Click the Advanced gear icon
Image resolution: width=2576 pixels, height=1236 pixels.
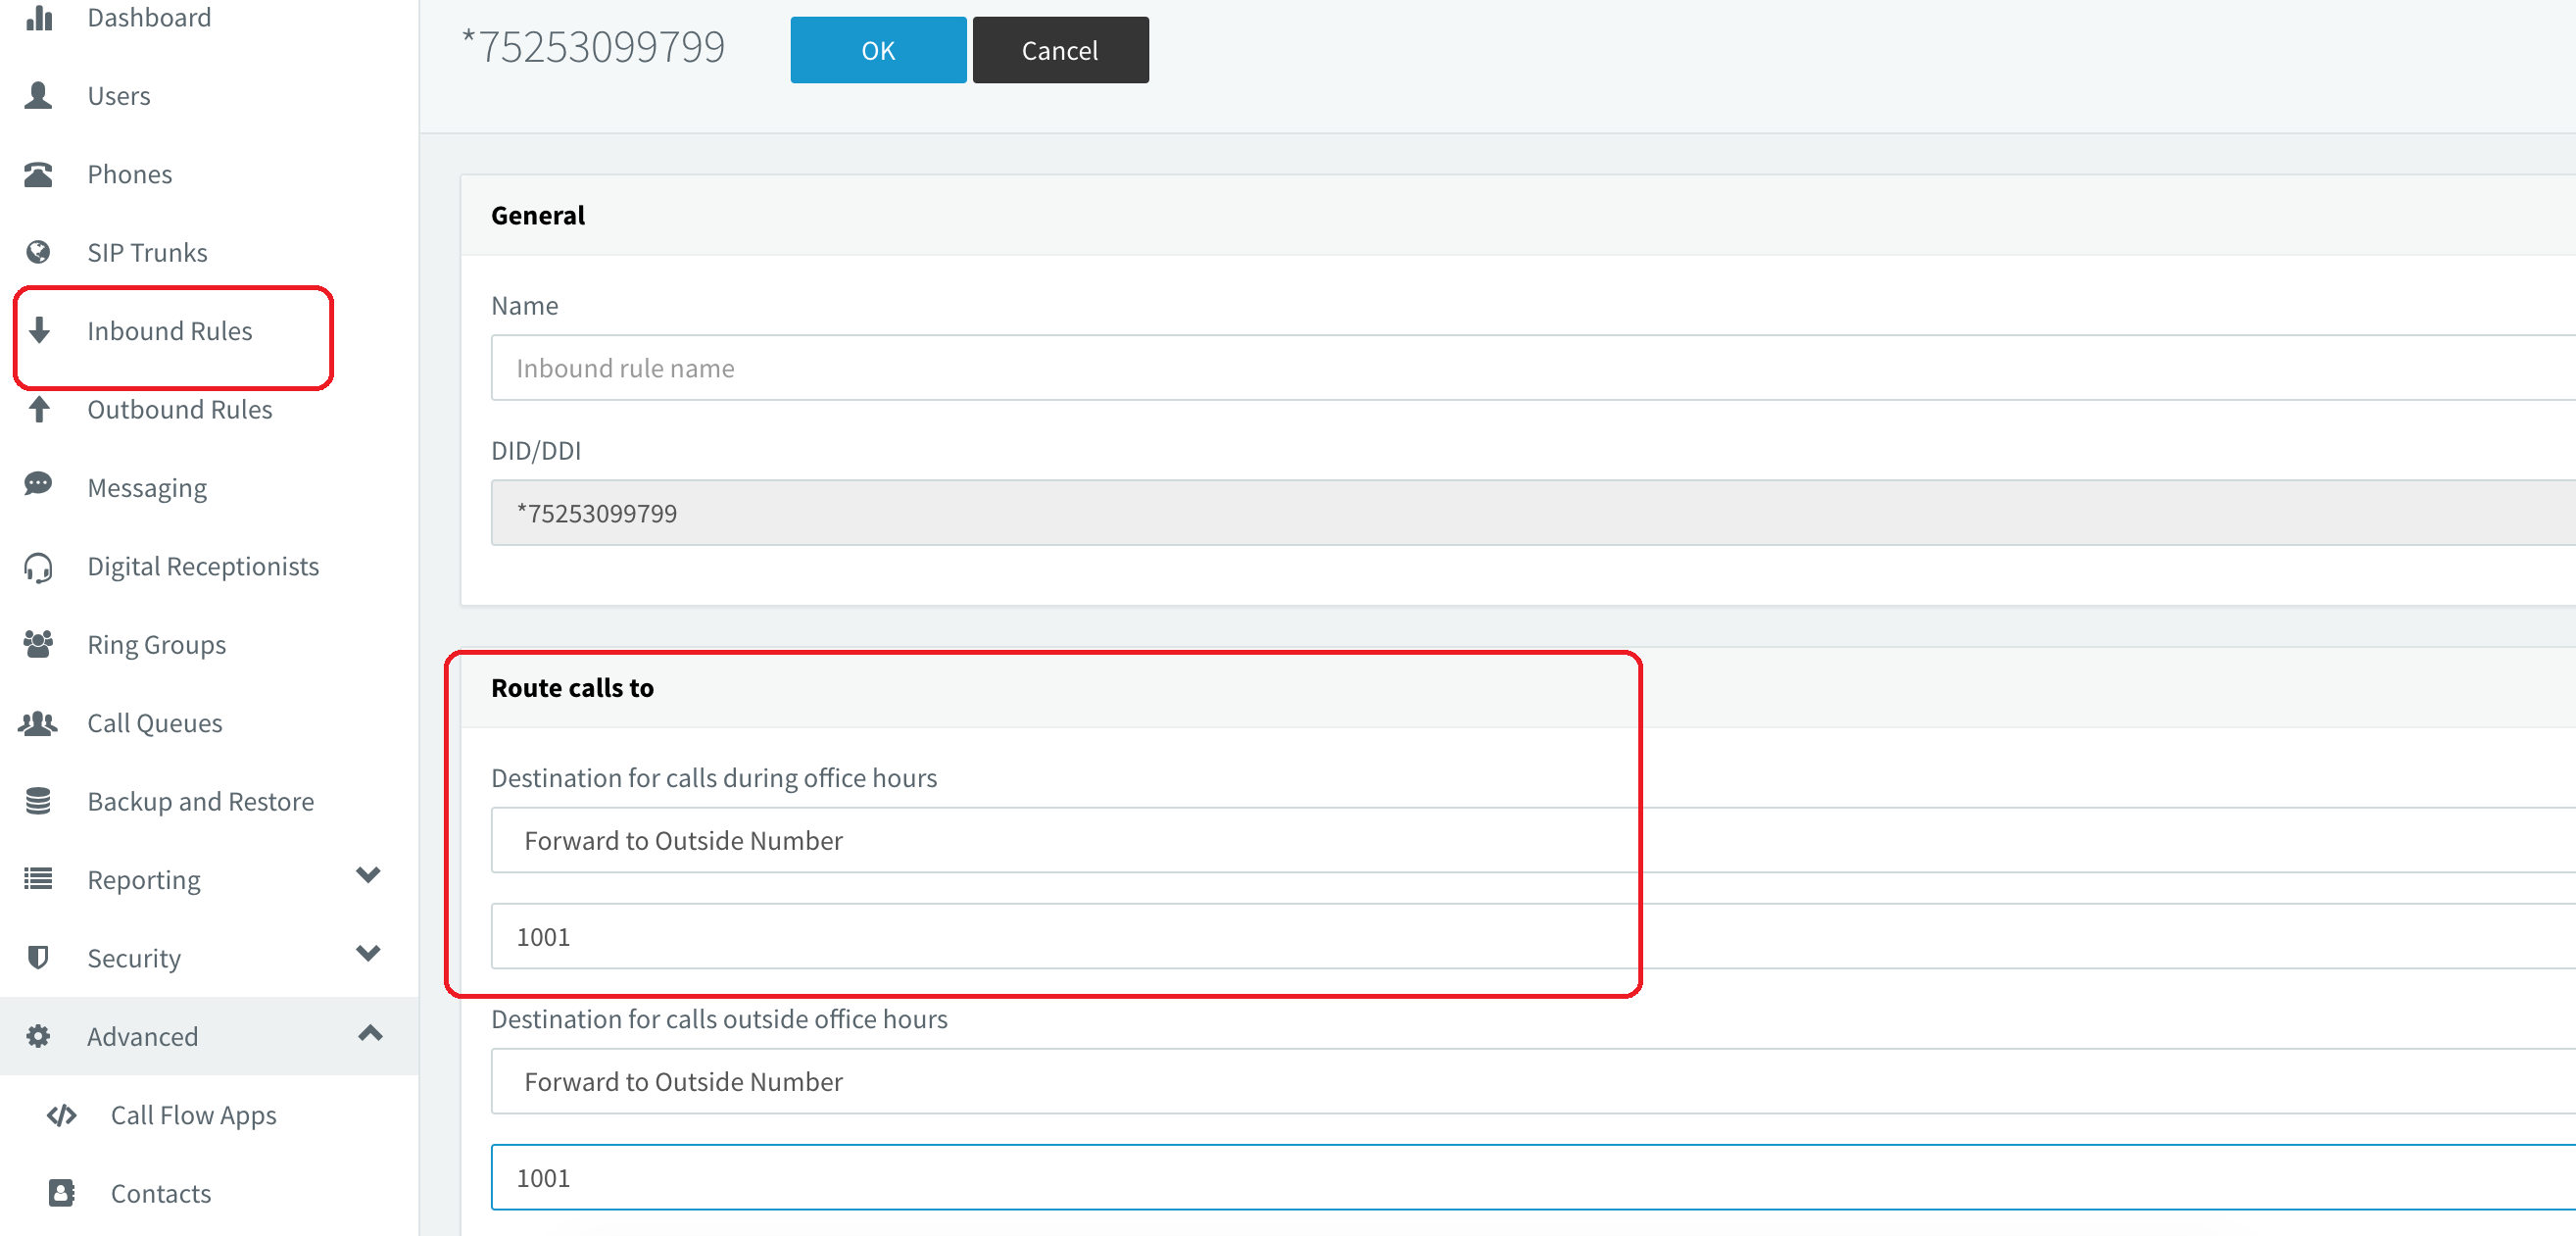(x=39, y=1036)
